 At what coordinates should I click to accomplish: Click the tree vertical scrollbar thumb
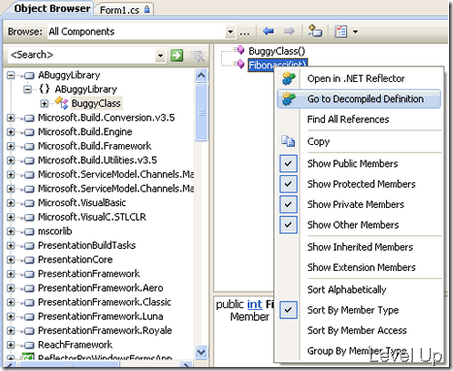[x=201, y=112]
